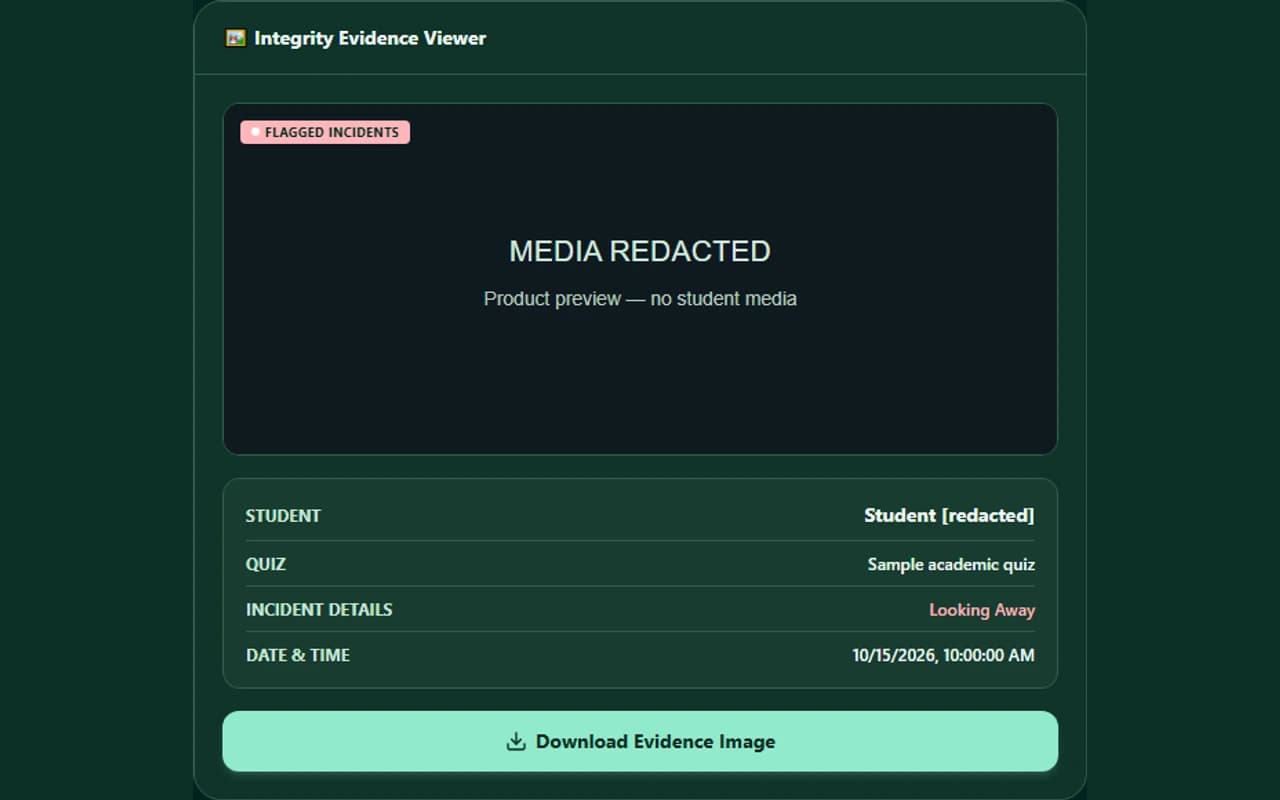Click "Product preview — no student media" text
The image size is (1280, 800).
[640, 298]
